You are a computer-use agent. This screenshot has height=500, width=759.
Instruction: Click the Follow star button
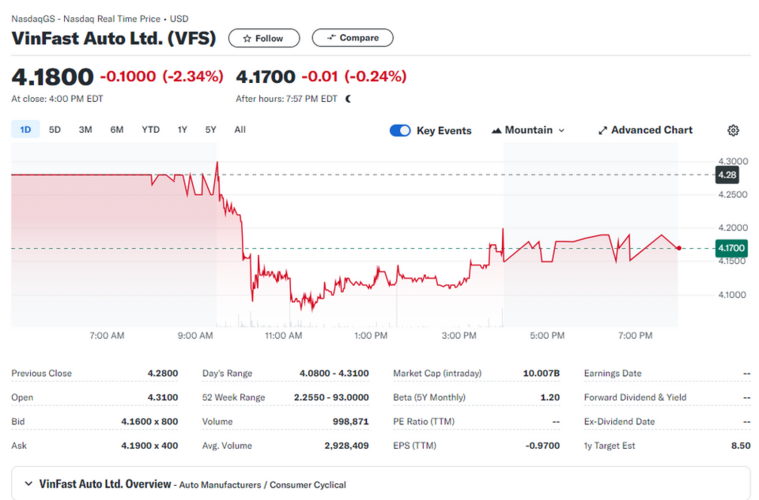pos(263,38)
